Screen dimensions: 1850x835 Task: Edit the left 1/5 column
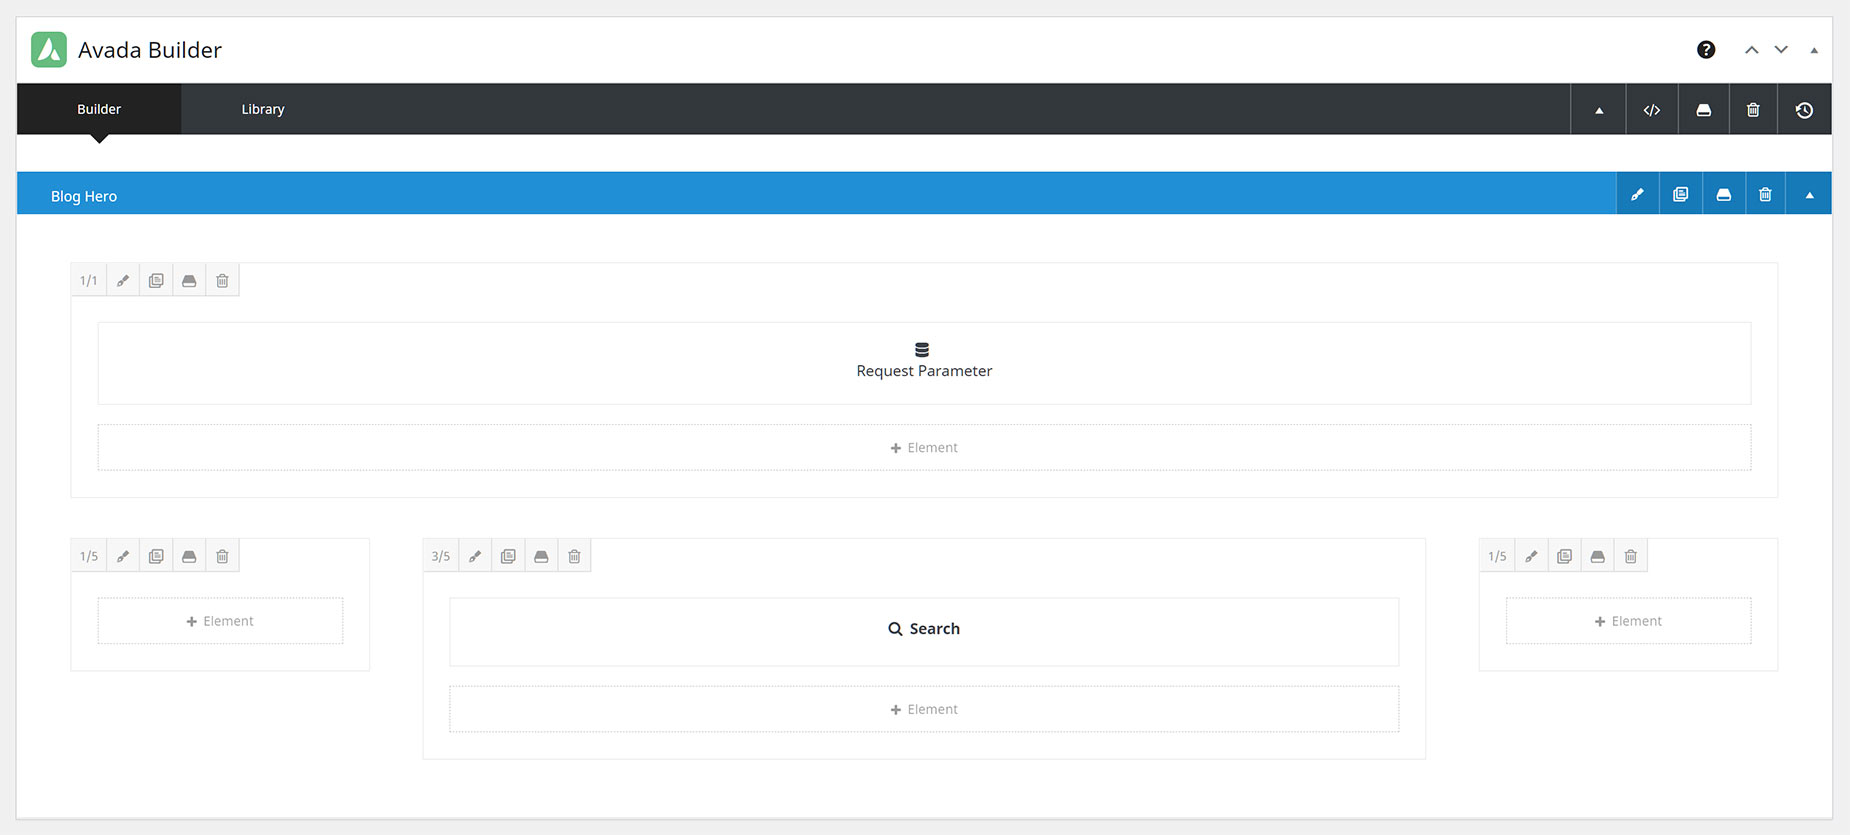tap(123, 556)
